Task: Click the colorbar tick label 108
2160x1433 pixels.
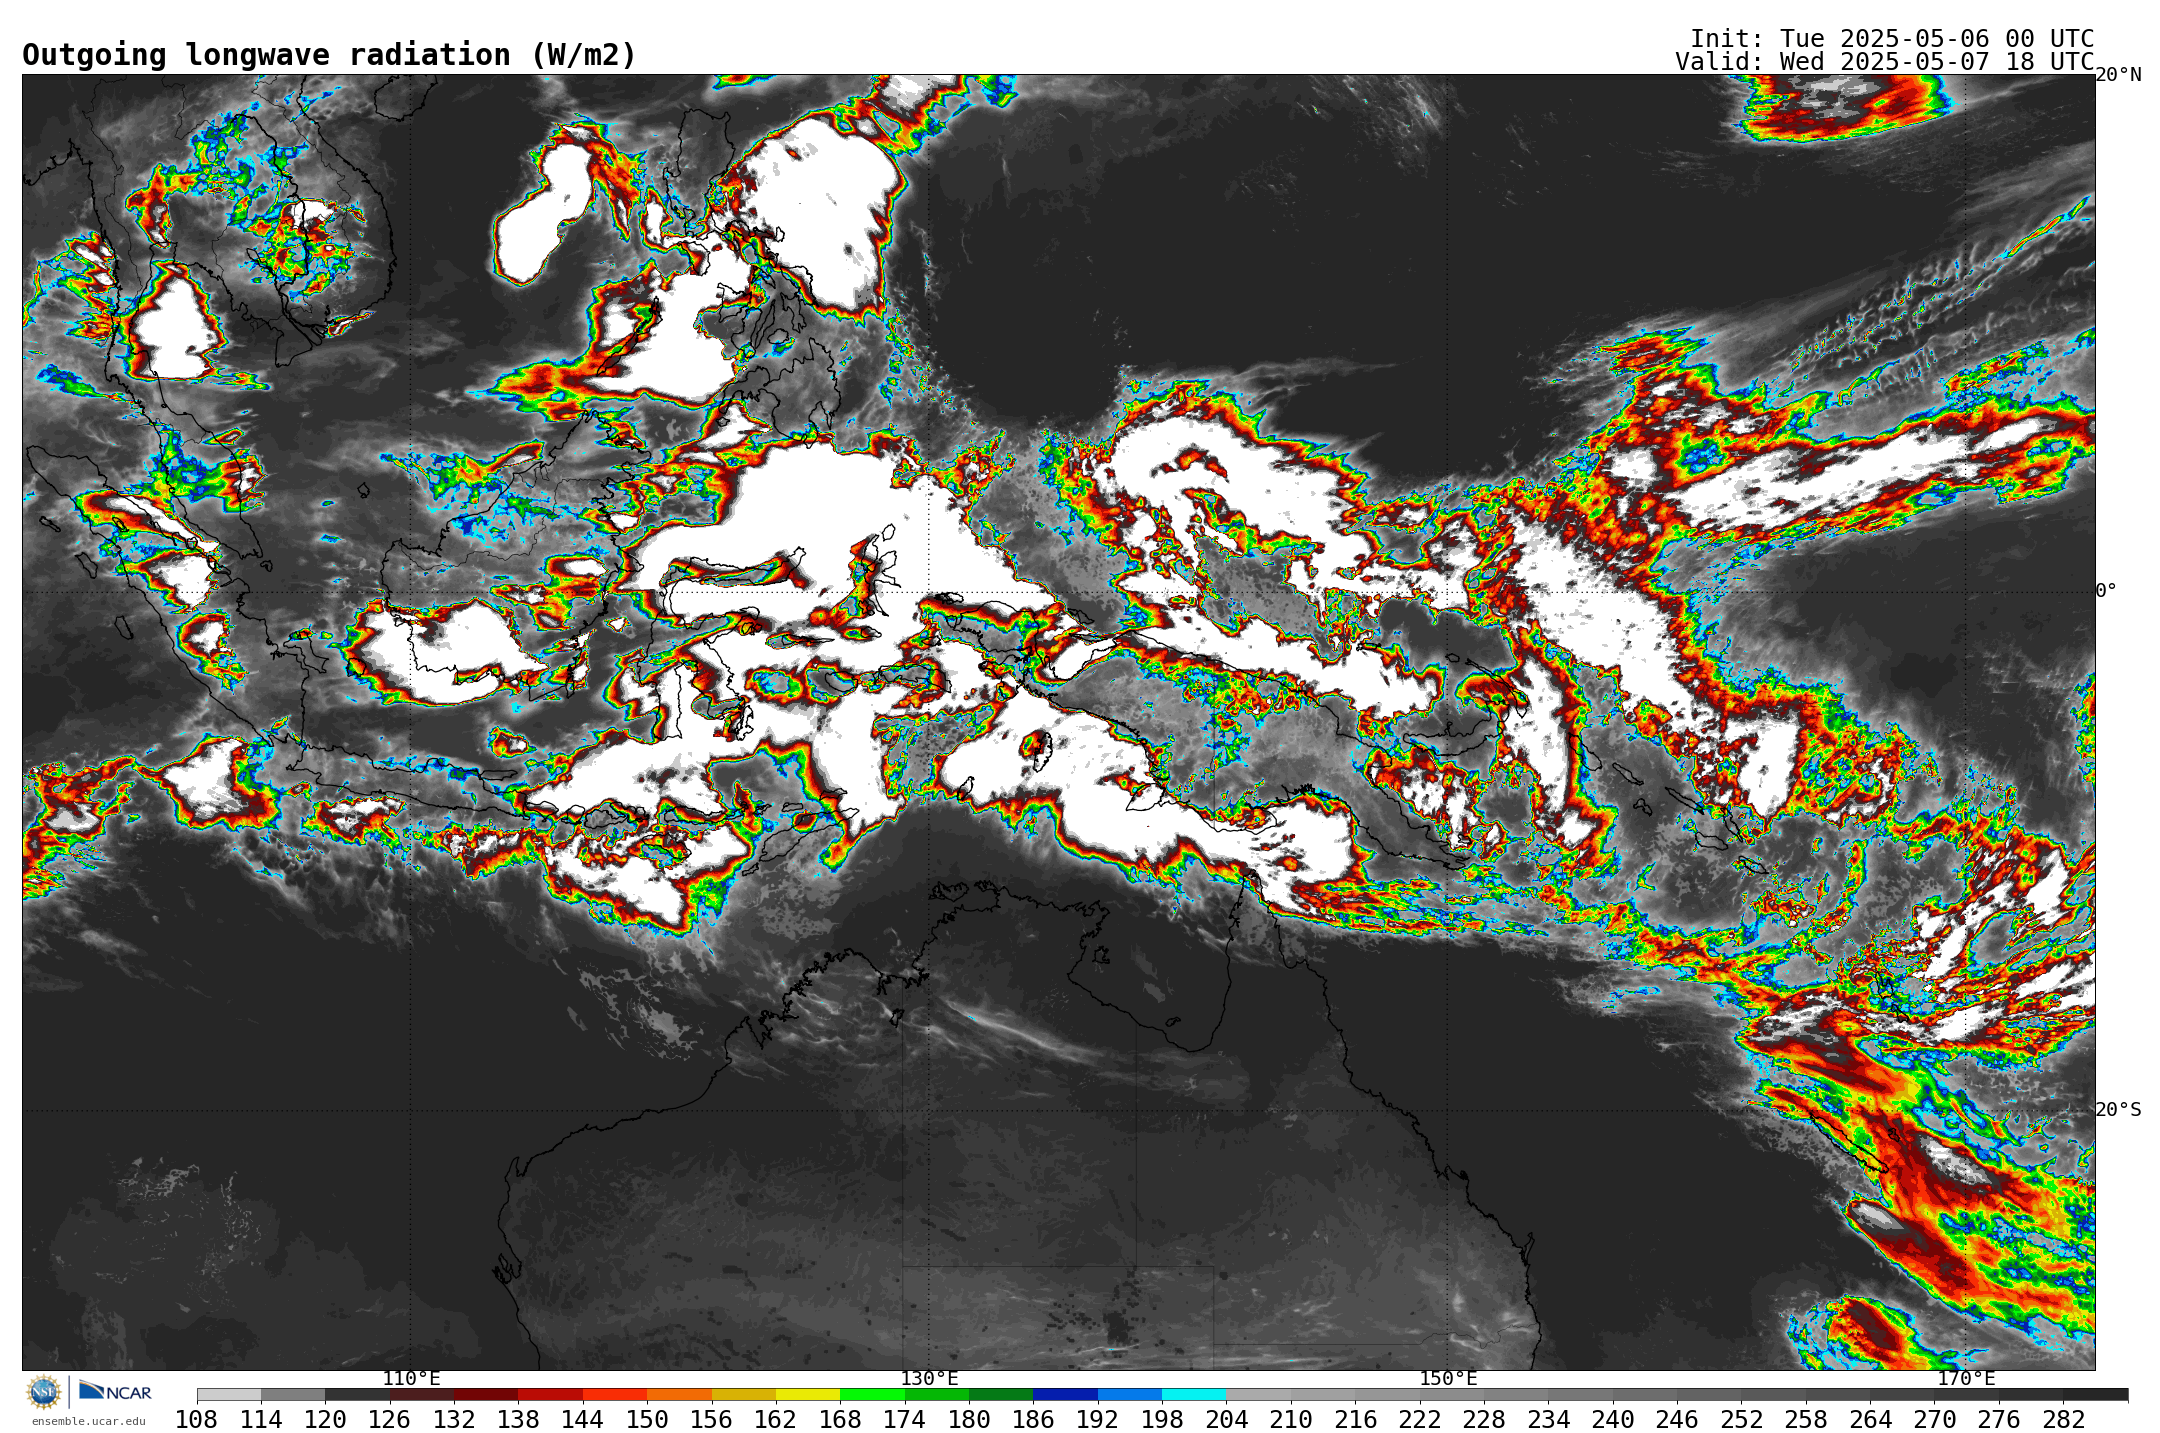Action: click(197, 1420)
